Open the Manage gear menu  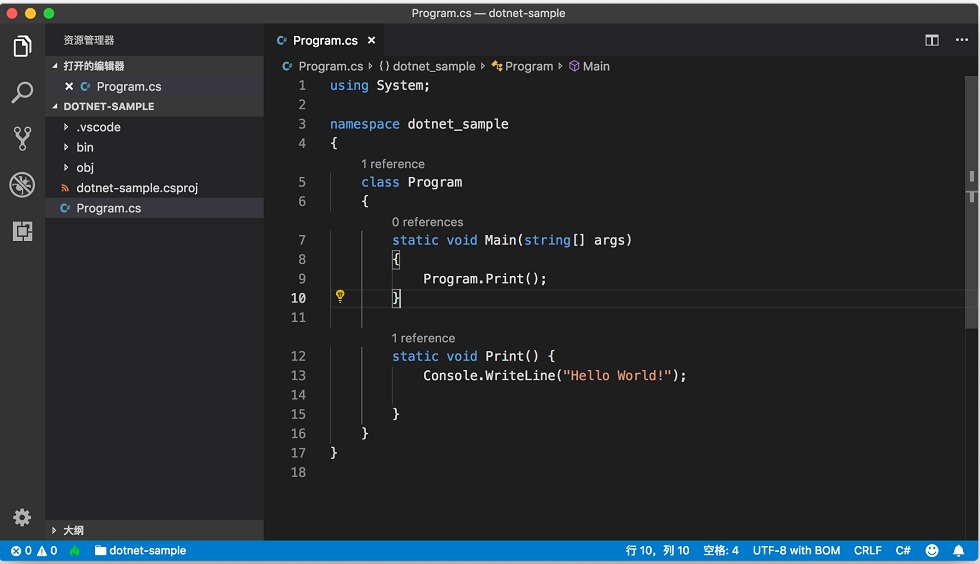click(22, 517)
